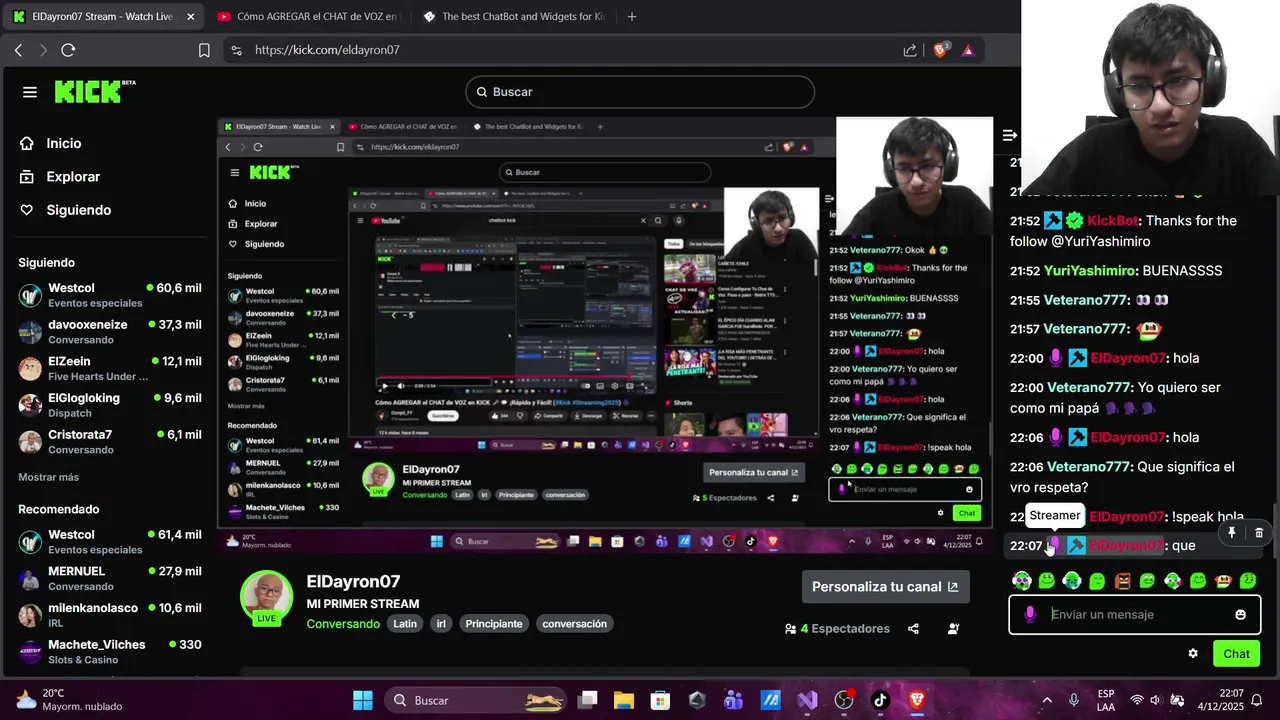Click the browser share icon
The width and height of the screenshot is (1280, 720).
click(910, 50)
